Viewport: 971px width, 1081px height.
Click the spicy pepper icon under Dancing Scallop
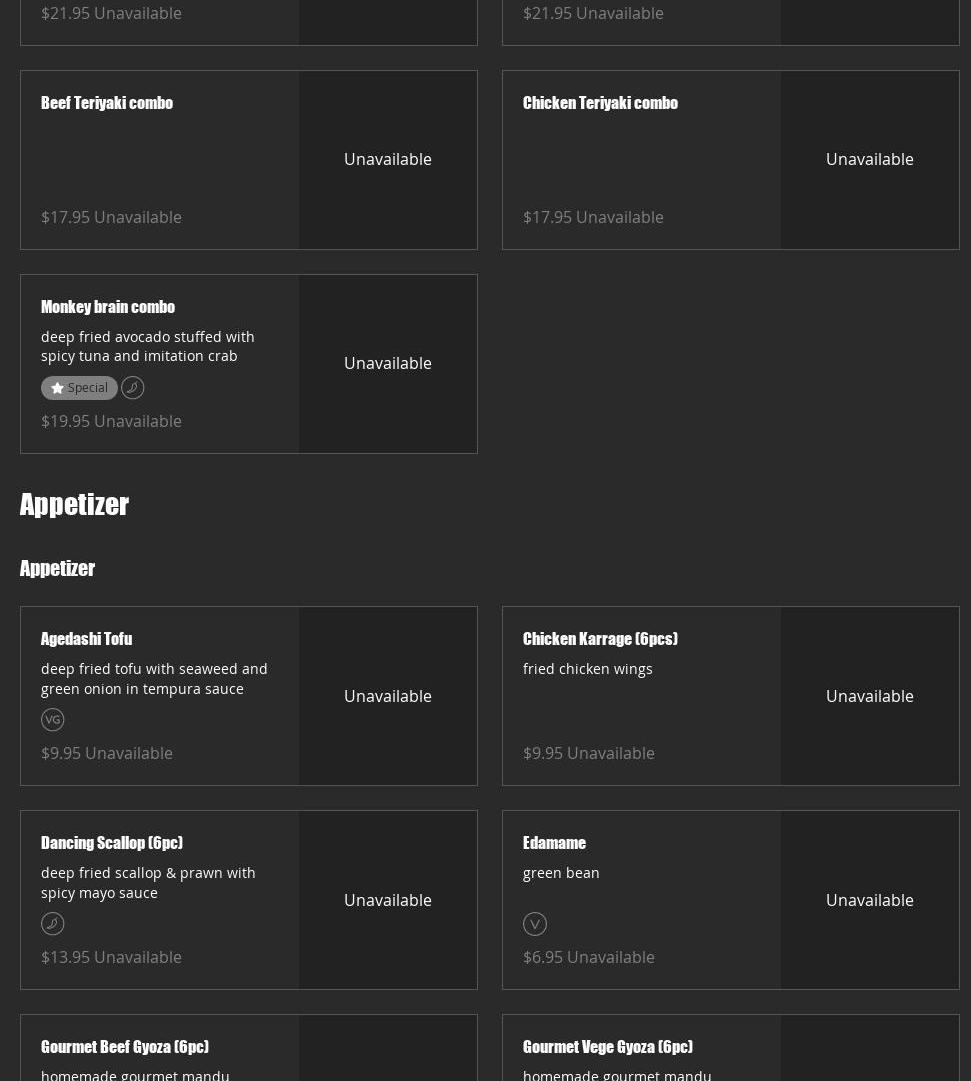click(x=53, y=924)
